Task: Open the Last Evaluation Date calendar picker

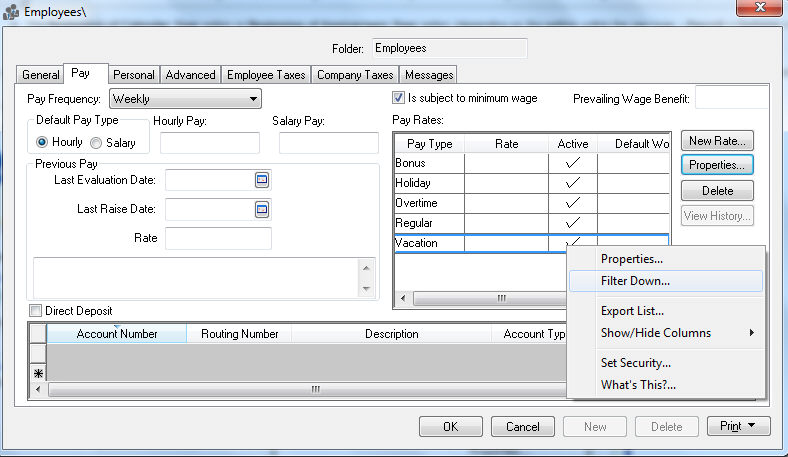Action: pos(263,180)
